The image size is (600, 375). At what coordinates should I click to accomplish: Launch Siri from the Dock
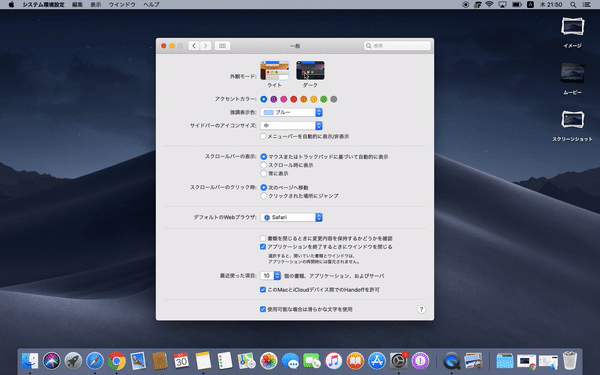point(52,361)
